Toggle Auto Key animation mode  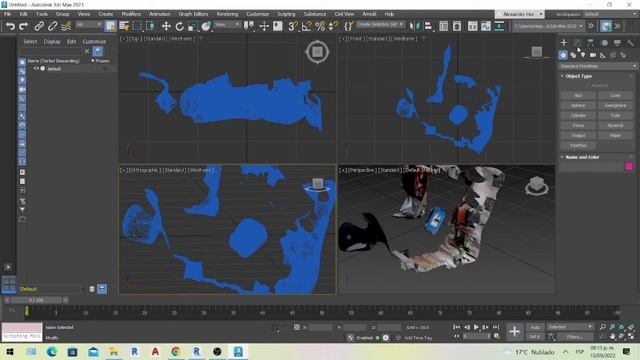pyautogui.click(x=535, y=327)
